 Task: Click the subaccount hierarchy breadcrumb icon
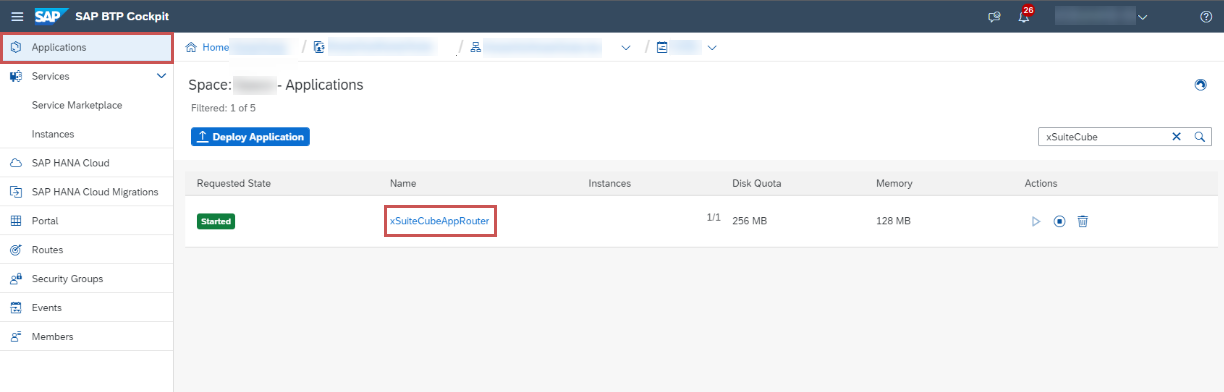[x=476, y=47]
